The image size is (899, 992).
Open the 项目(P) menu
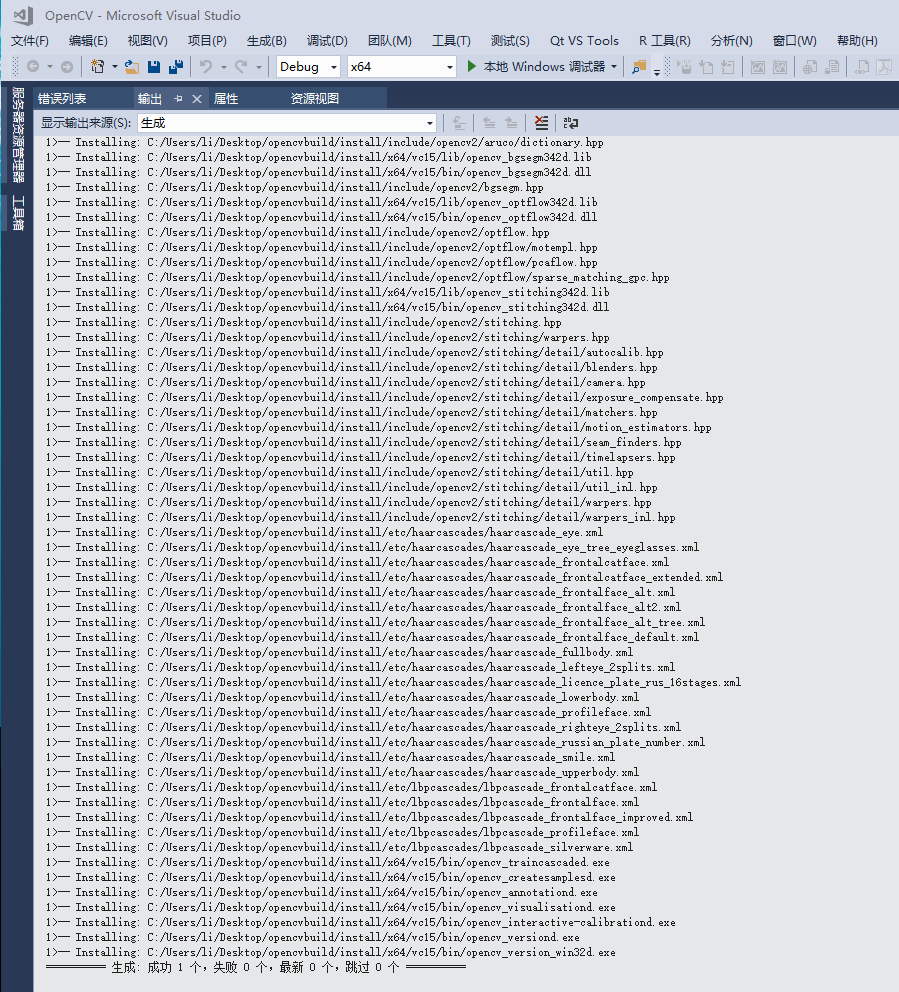[207, 40]
